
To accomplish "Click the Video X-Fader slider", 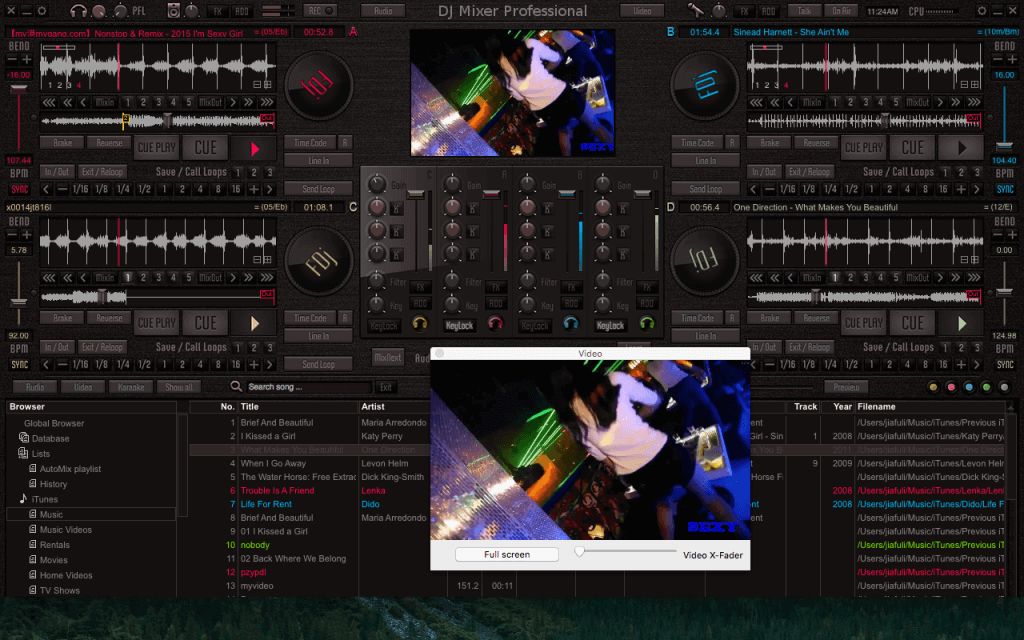I will 579,551.
